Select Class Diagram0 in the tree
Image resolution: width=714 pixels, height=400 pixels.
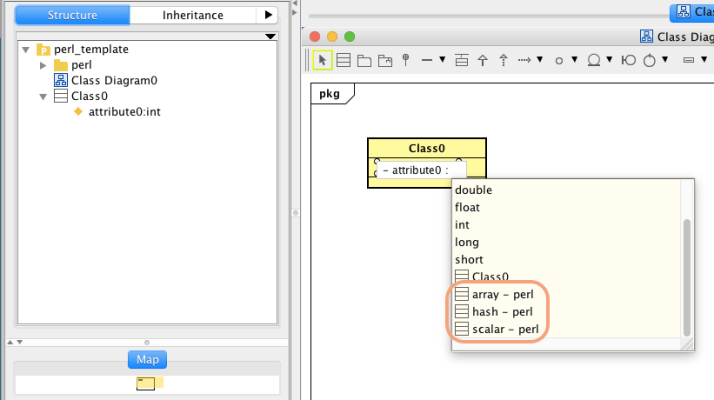click(114, 81)
